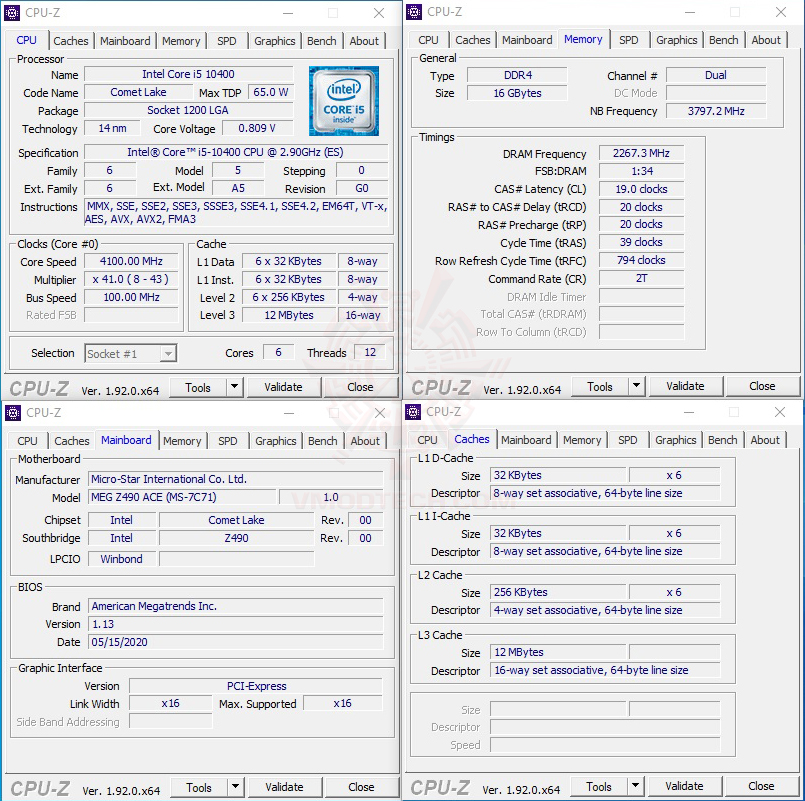Open Tools dropdown arrow in Mainboard tab window
805x801 pixels.
click(x=235, y=787)
